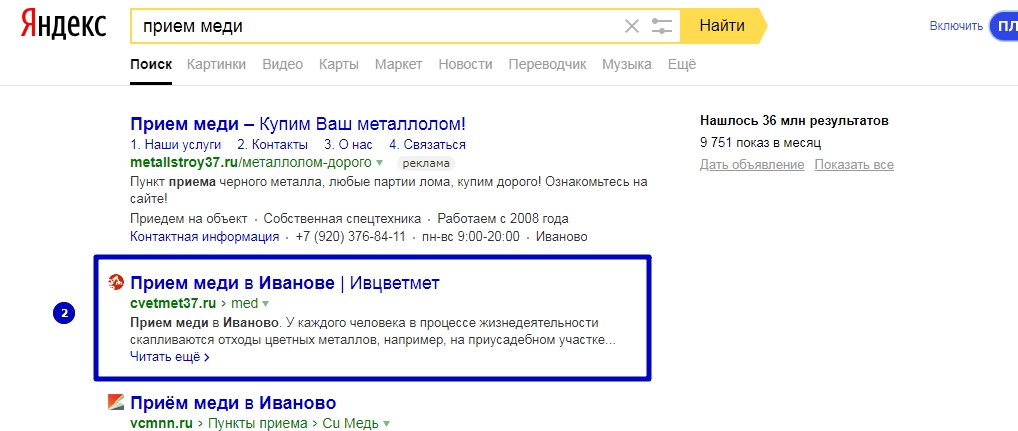Click the О нас sitelink
Viewport: 1018px width, 431px height.
[349, 144]
